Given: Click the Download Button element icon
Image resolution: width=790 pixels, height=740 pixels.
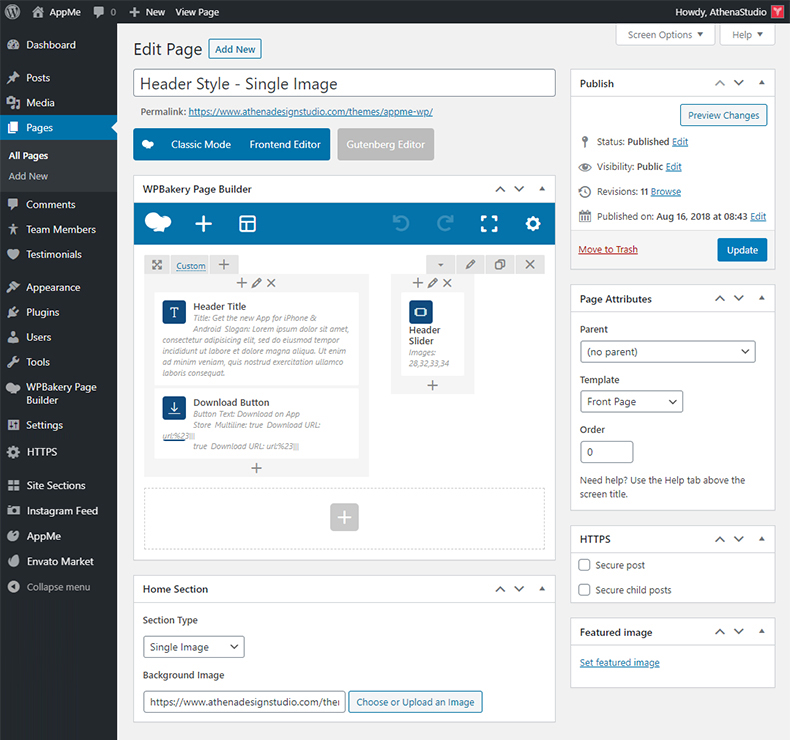Looking at the screenshot, I should point(174,408).
